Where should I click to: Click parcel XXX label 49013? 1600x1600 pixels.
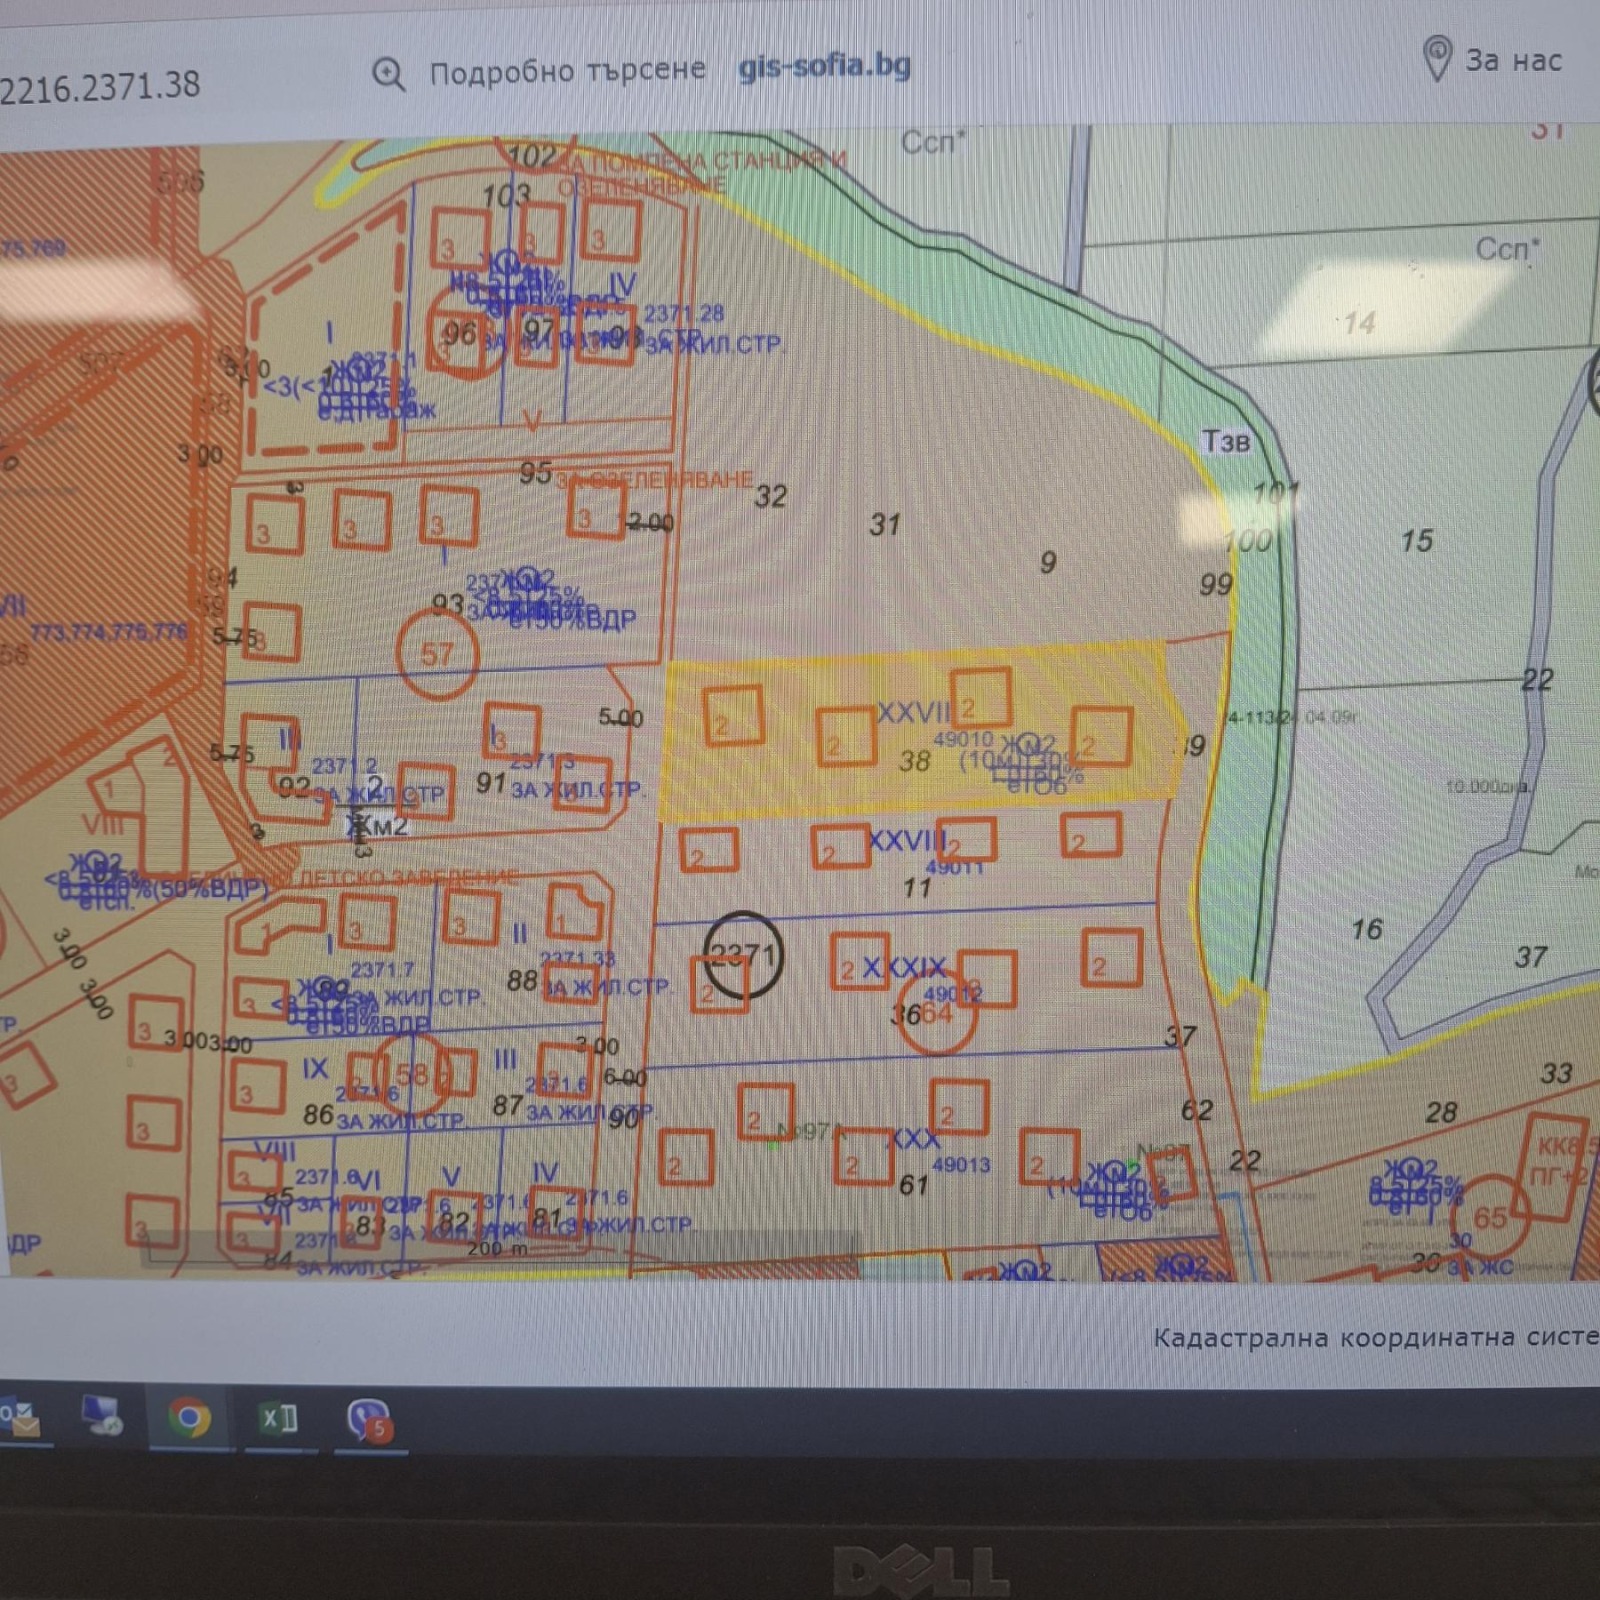tap(961, 1165)
